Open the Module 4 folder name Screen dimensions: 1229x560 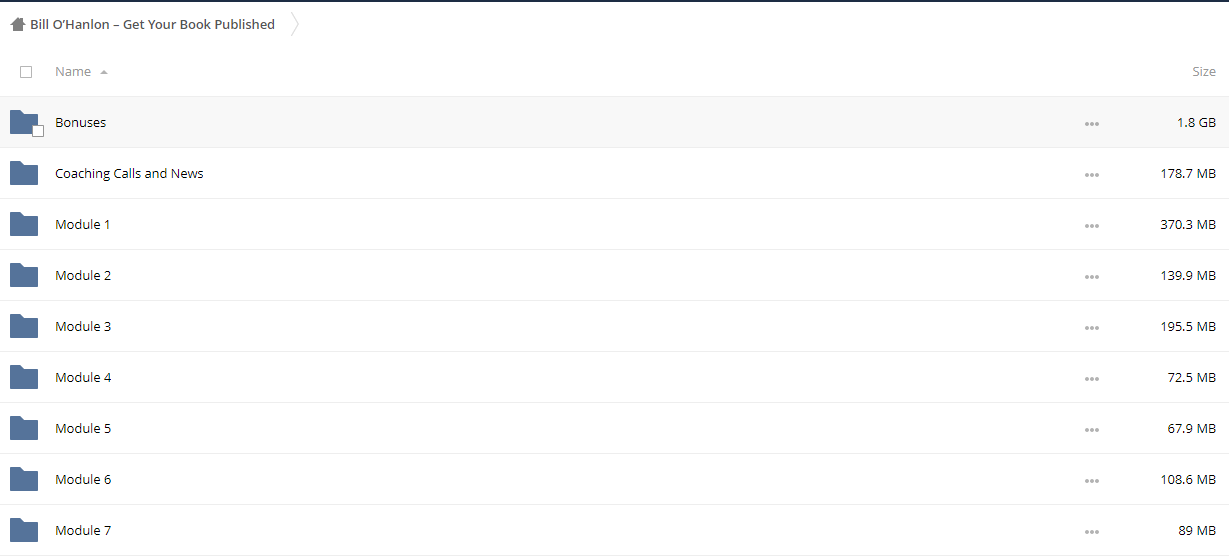(x=83, y=377)
